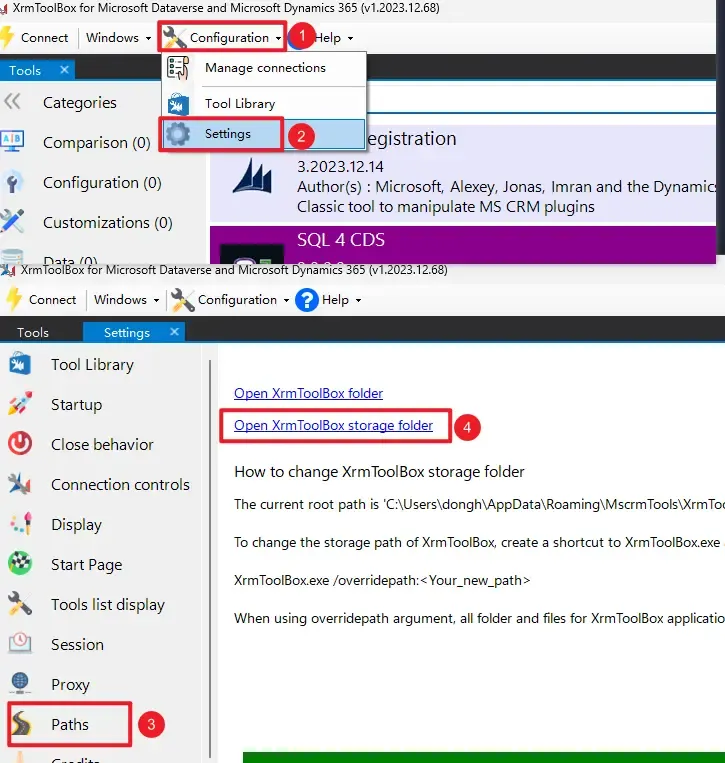Click the Session settings icon

coord(20,645)
